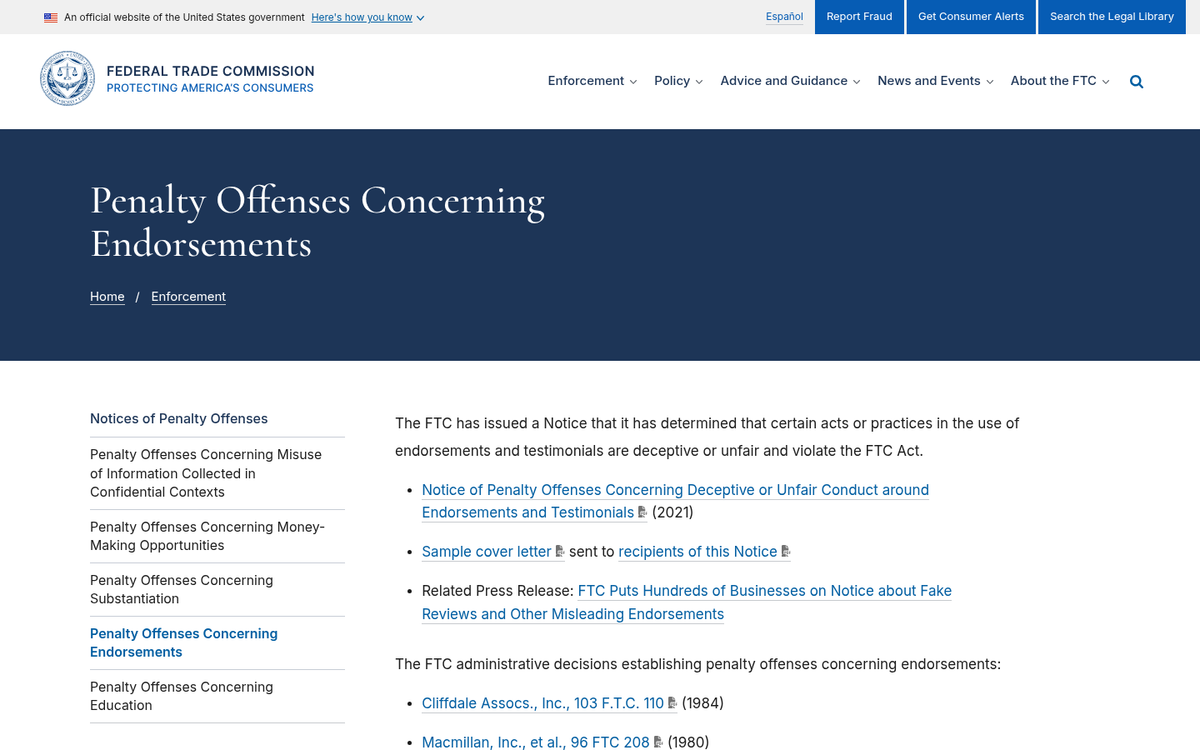
Task: Switch language via the Español link
Action: click(x=784, y=17)
